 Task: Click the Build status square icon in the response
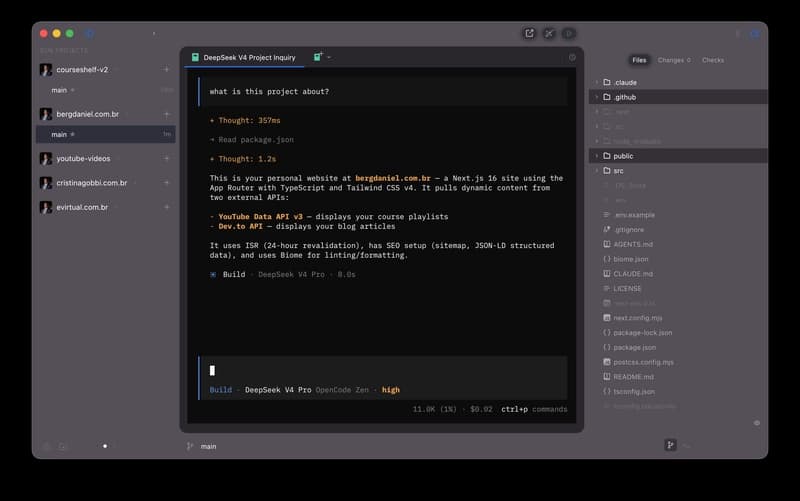click(213, 274)
